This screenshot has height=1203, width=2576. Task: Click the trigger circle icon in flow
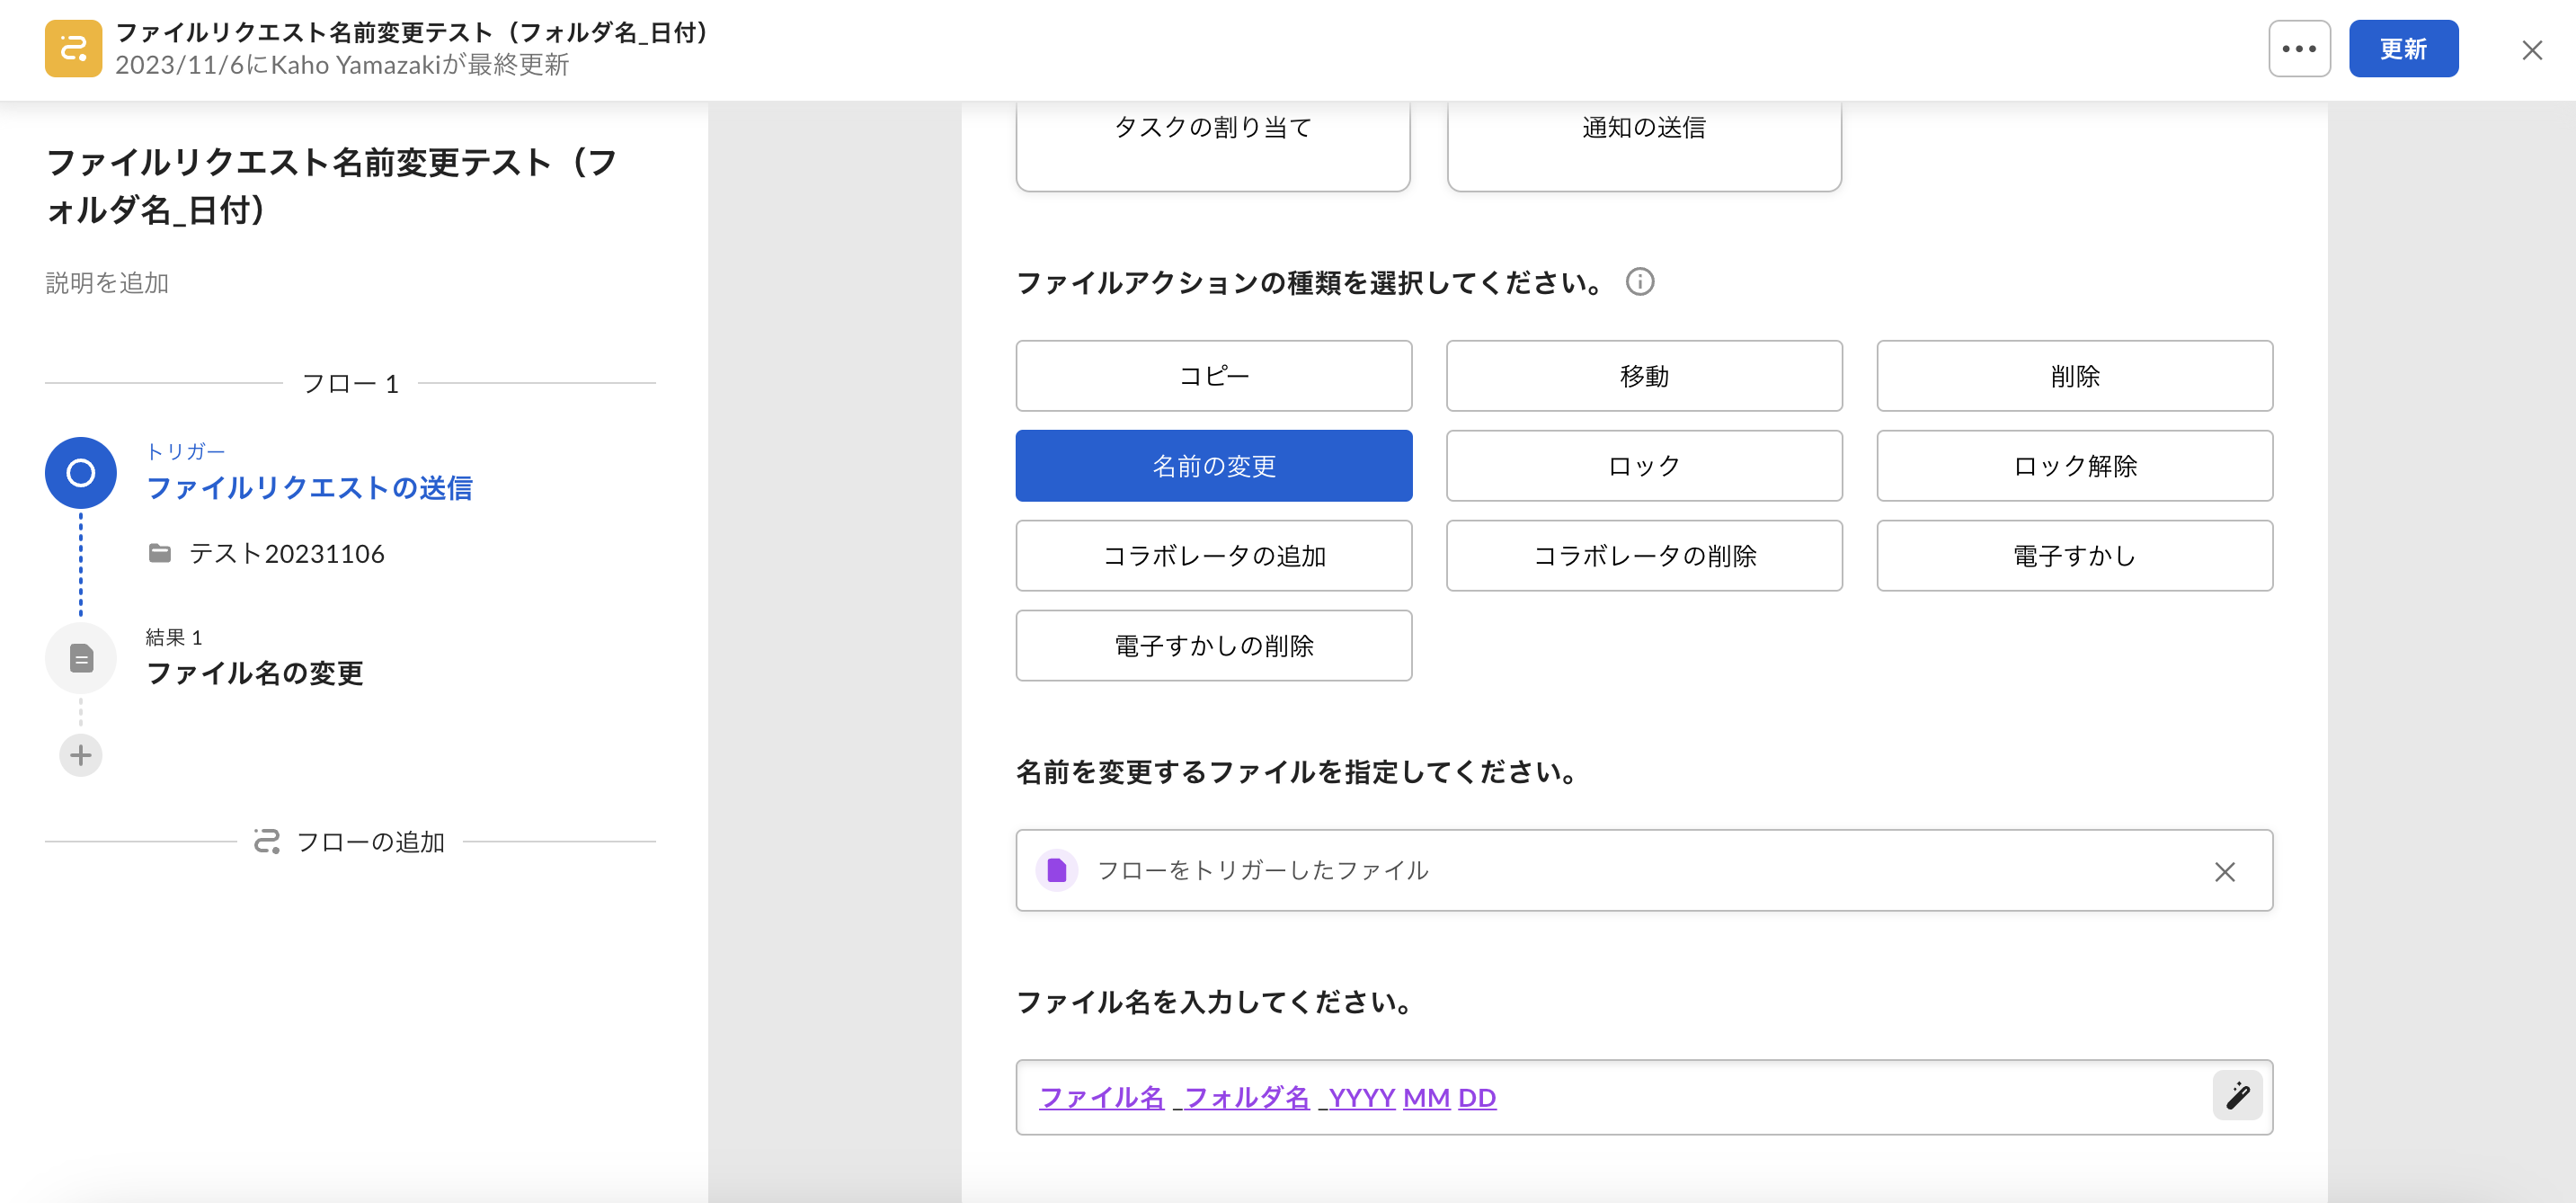coord(81,472)
